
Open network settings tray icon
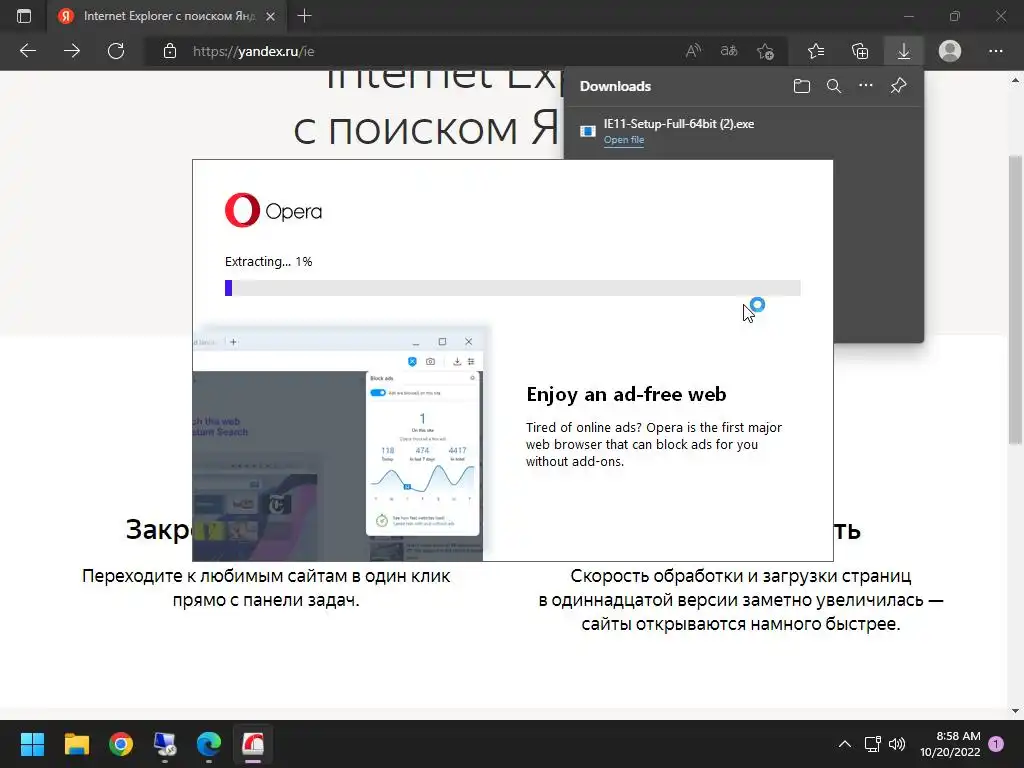tap(872, 744)
